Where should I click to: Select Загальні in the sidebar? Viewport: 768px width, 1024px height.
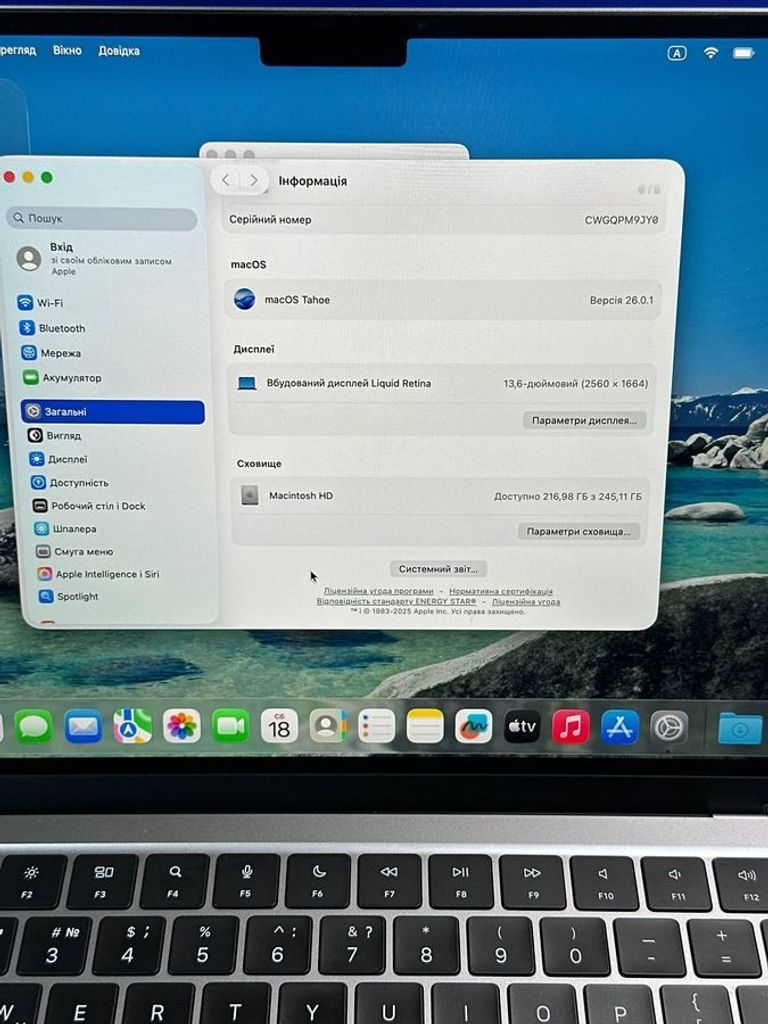coord(113,412)
